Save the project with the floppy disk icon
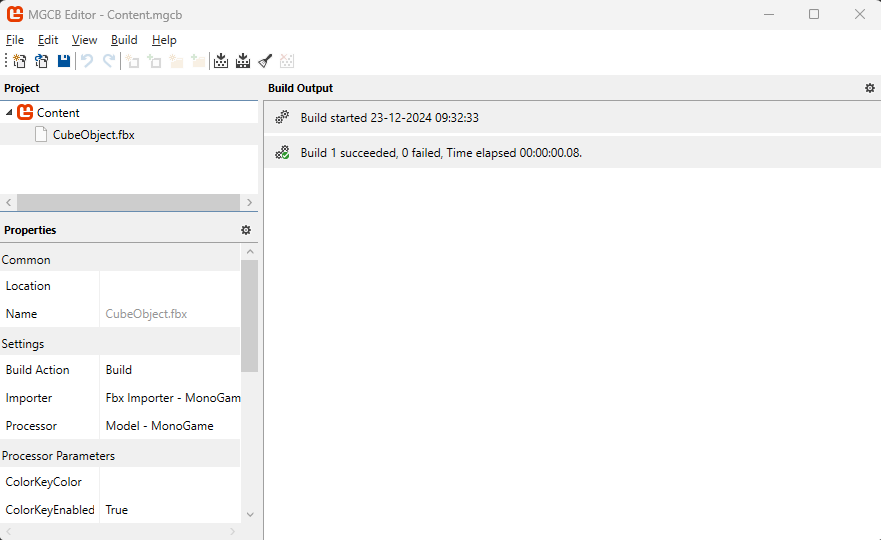Screen dimensions: 881x540 [x=64, y=61]
